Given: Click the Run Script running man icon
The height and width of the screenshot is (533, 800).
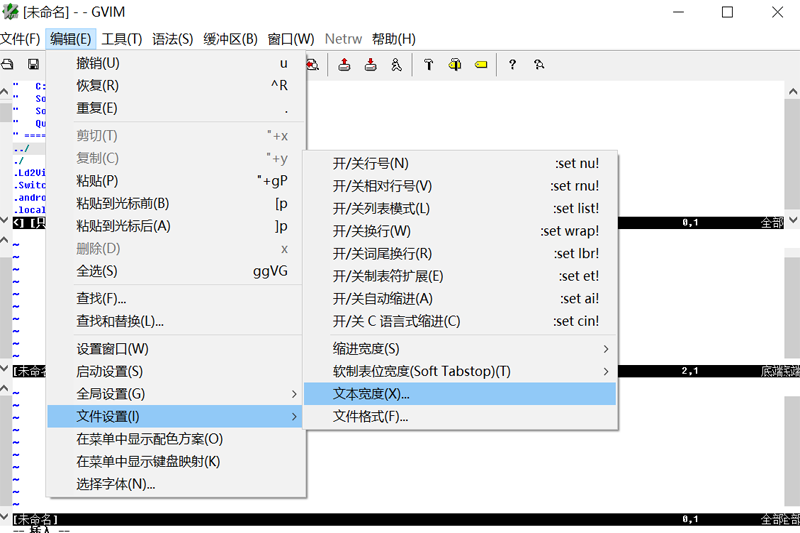Looking at the screenshot, I should (396, 64).
